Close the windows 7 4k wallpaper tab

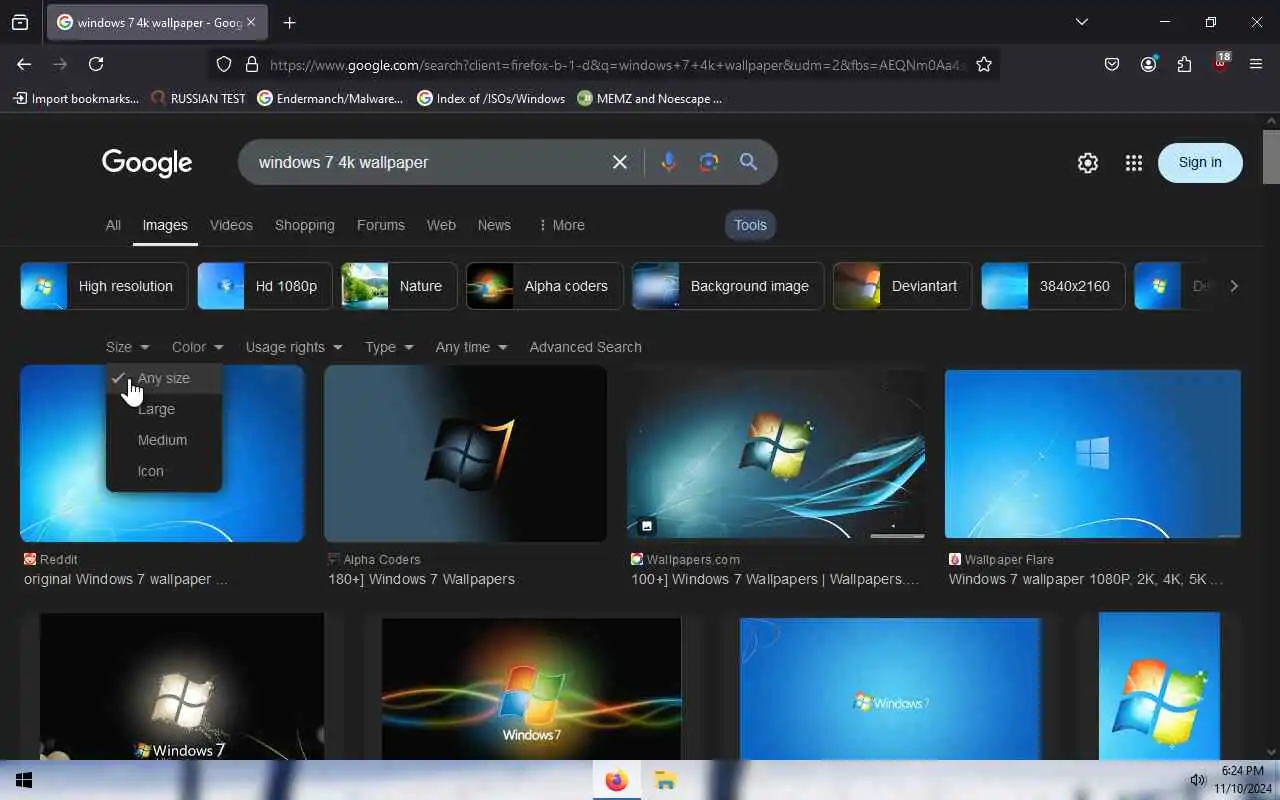point(250,22)
